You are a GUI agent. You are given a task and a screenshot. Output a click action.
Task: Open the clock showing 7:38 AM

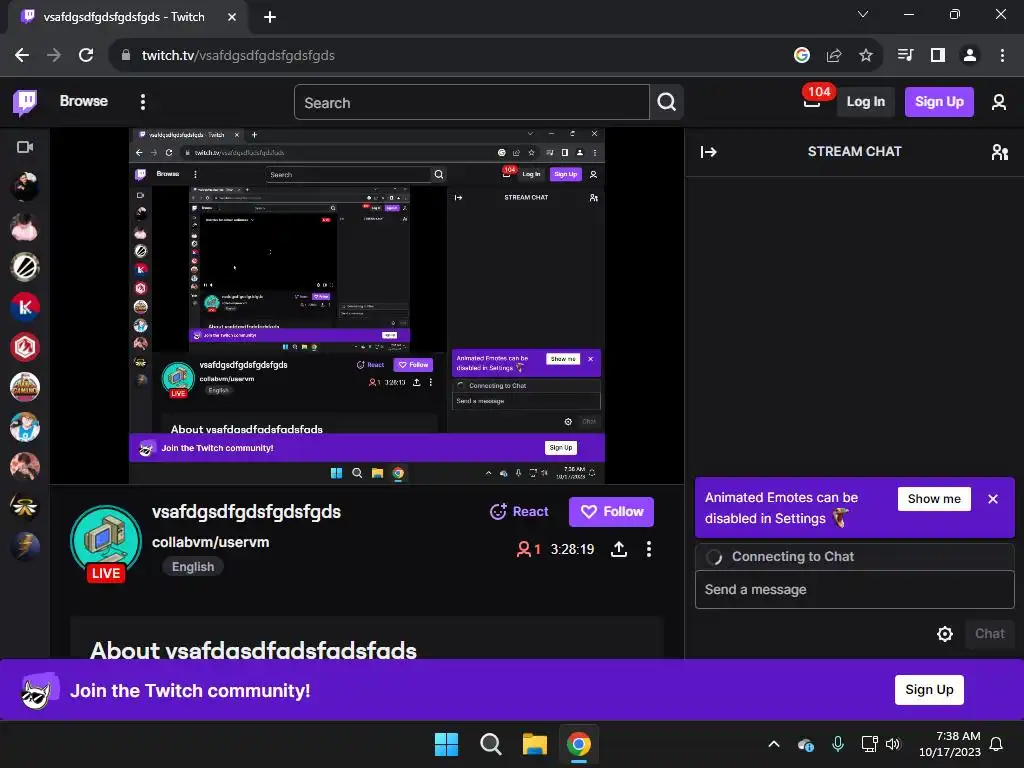[x=950, y=744]
